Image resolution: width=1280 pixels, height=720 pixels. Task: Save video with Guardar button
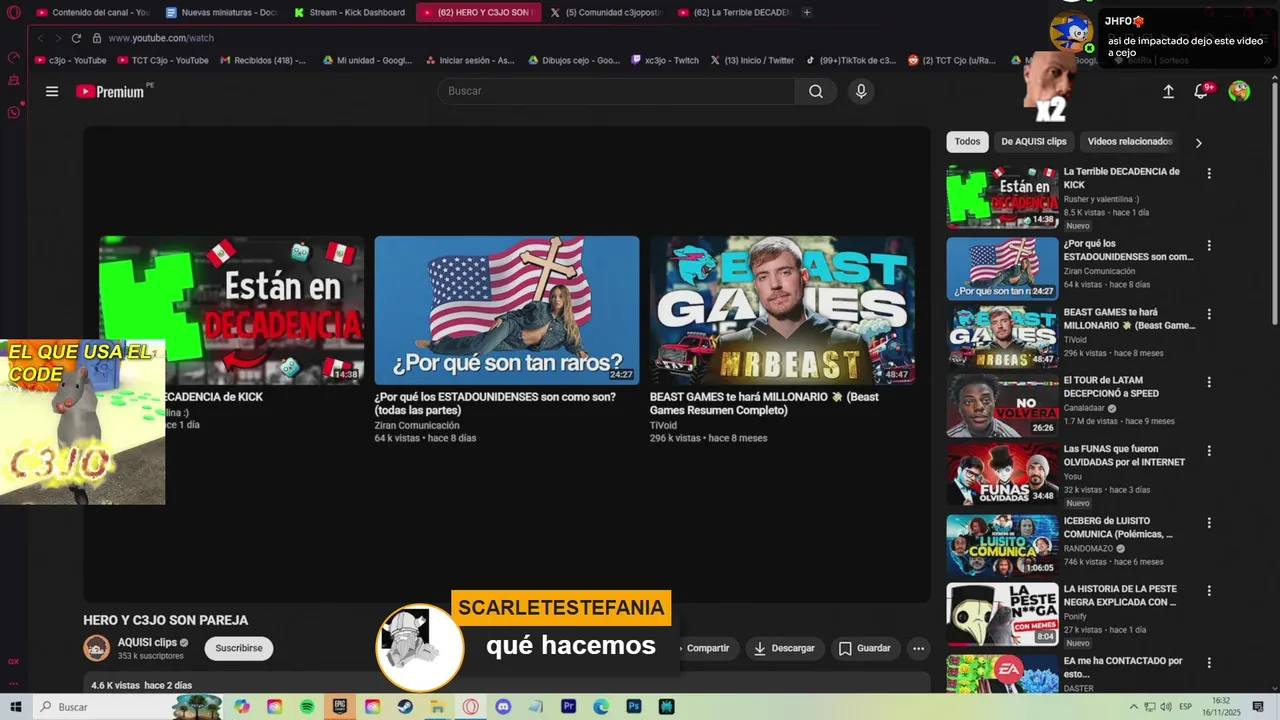pos(864,648)
